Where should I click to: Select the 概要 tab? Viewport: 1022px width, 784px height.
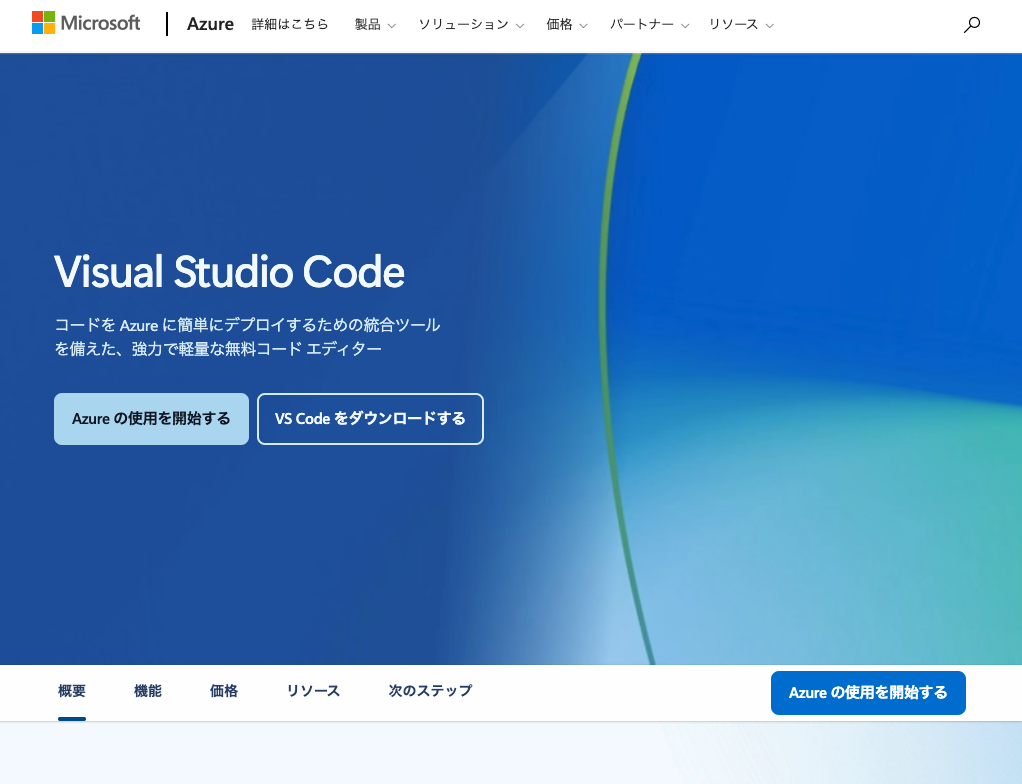(72, 691)
